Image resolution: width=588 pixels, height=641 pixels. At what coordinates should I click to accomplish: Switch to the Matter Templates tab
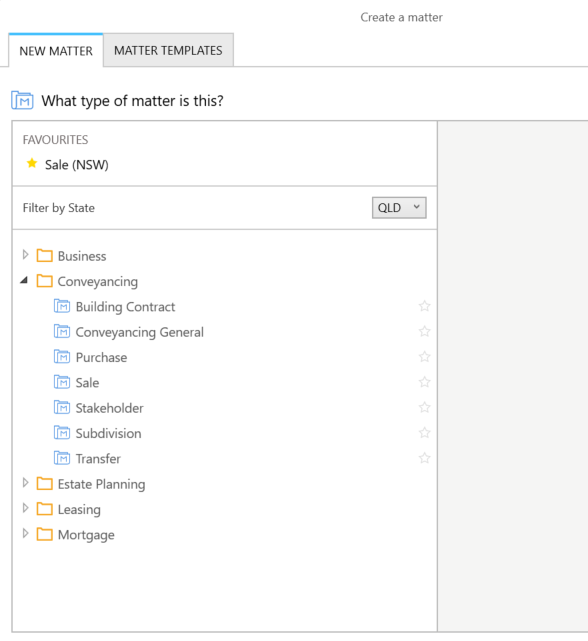click(x=168, y=50)
